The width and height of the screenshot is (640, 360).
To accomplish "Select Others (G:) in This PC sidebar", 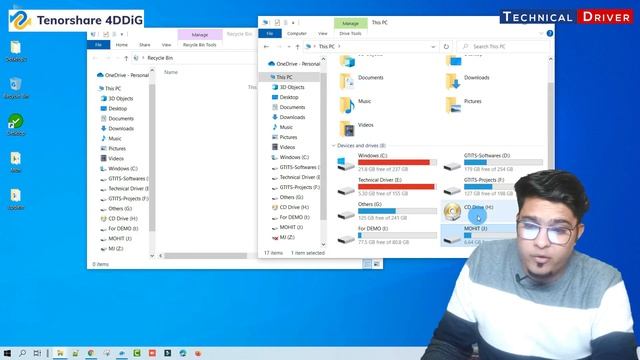I will (287, 197).
